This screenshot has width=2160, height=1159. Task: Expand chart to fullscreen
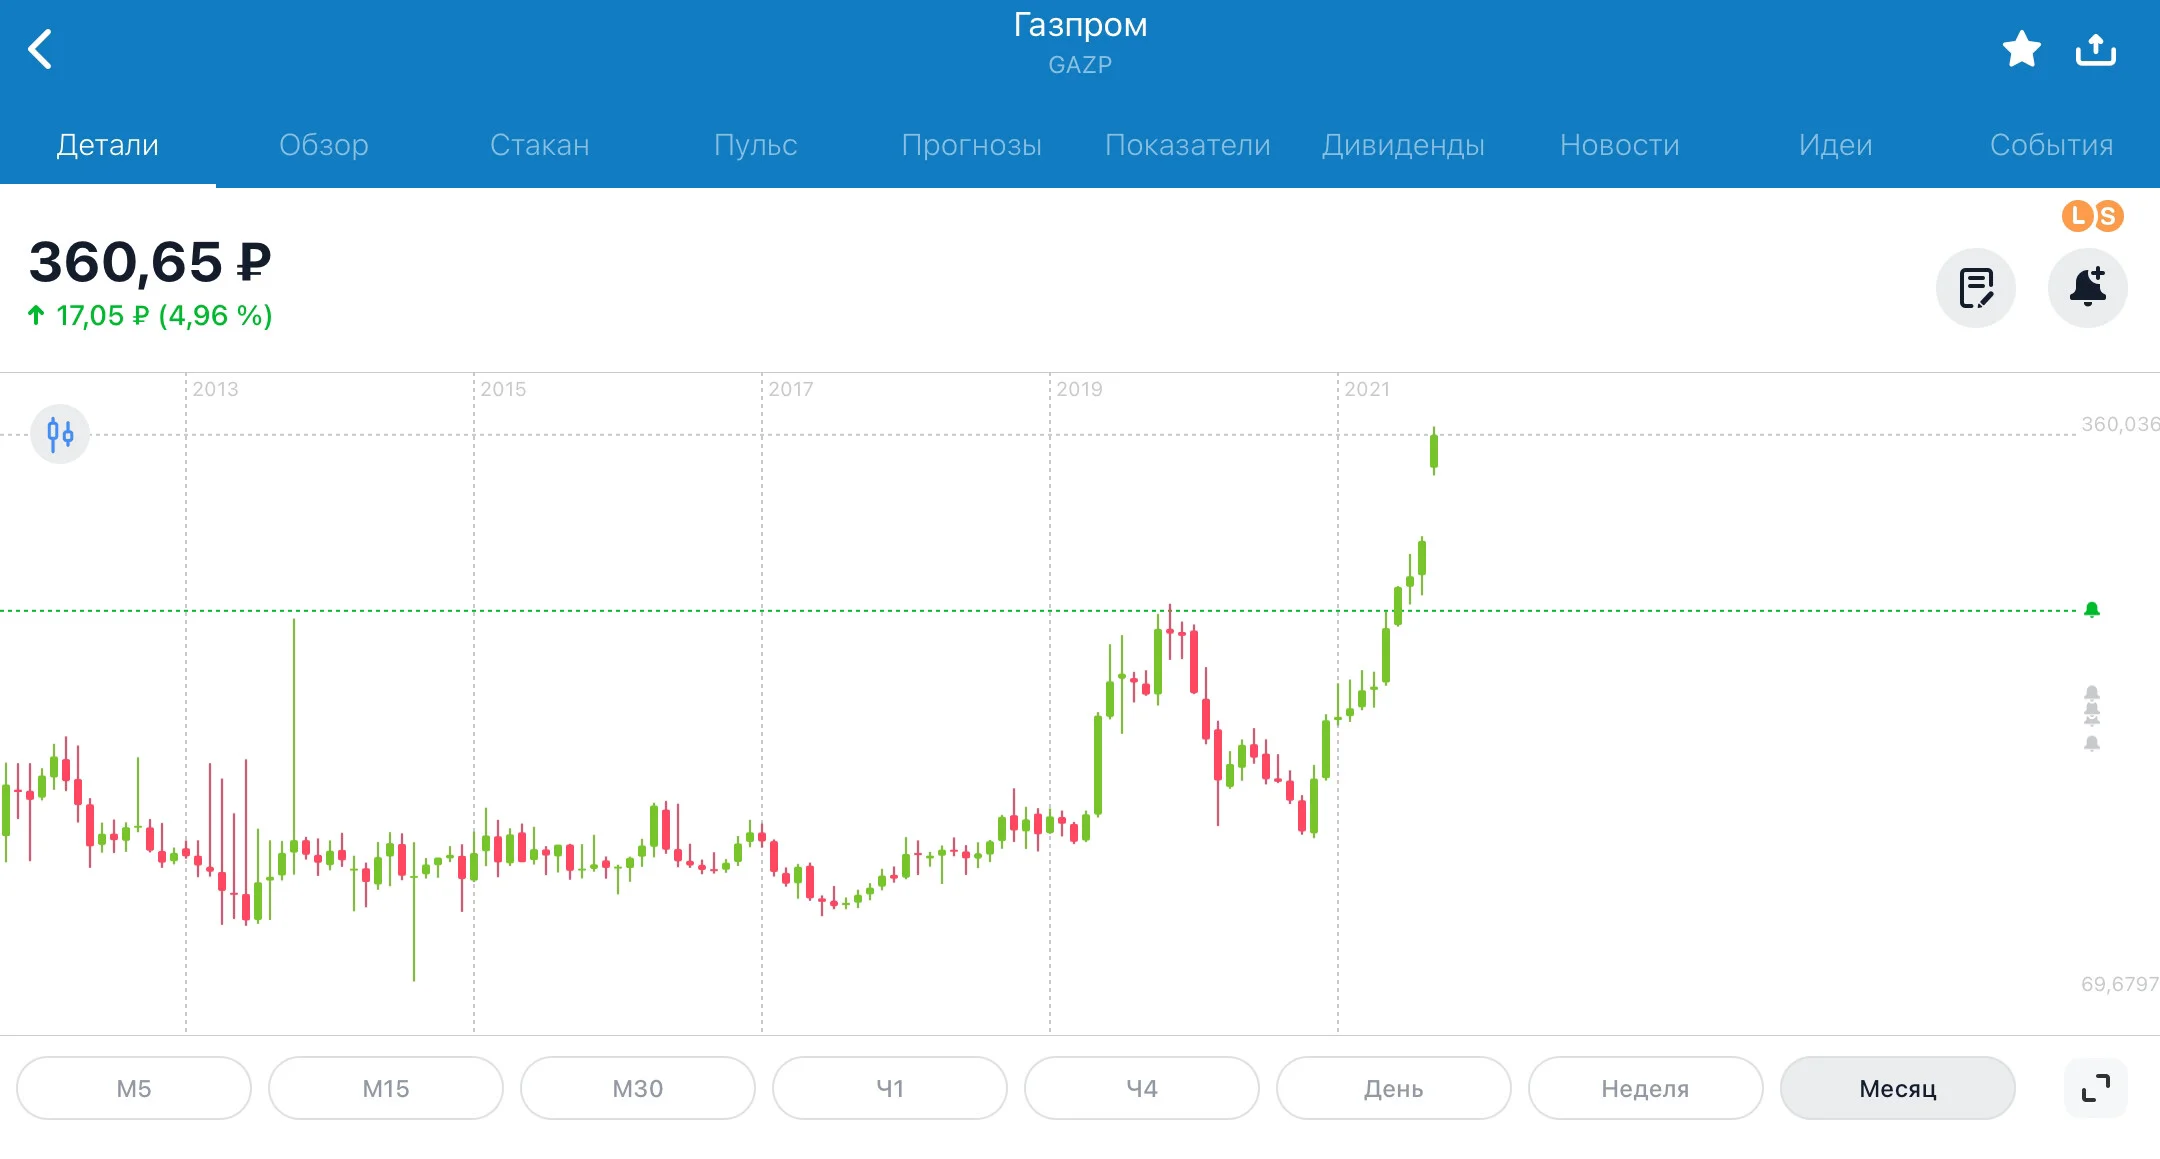2096,1088
